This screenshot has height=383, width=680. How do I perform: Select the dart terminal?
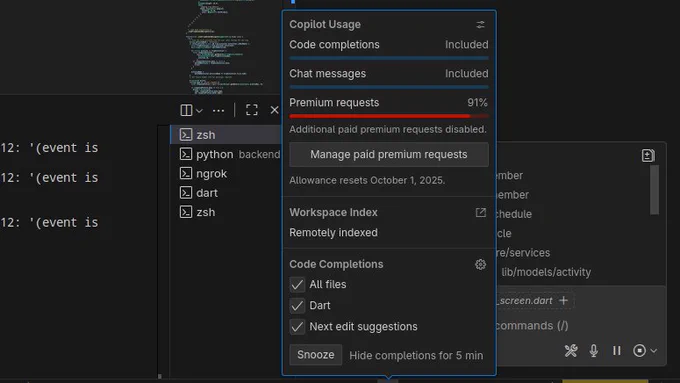click(x=226, y=193)
